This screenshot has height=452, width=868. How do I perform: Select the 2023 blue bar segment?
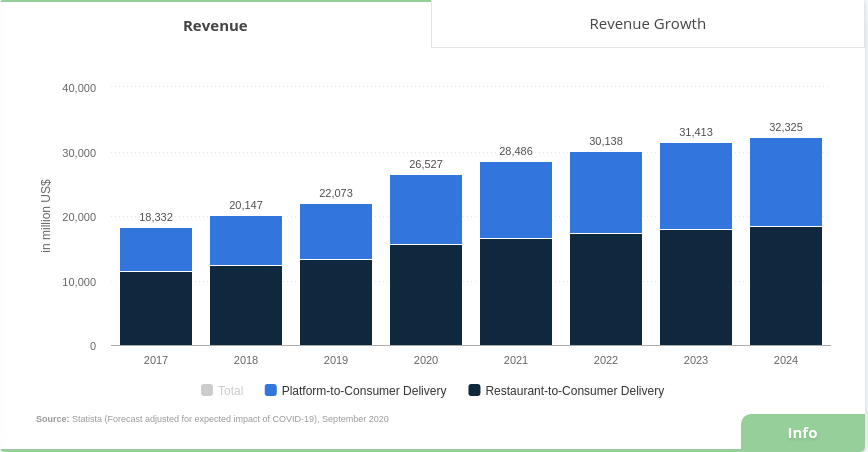tap(696, 186)
